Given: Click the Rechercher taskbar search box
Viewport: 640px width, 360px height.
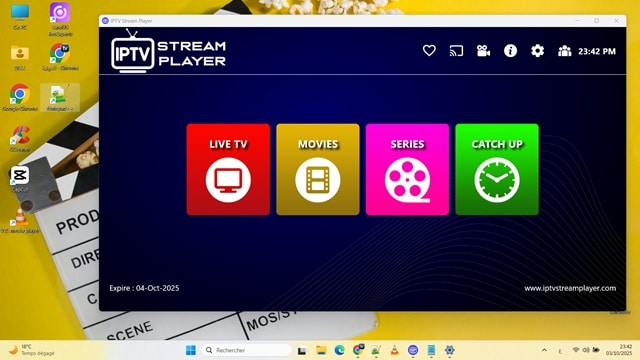Looking at the screenshot, I should pyautogui.click(x=247, y=350).
